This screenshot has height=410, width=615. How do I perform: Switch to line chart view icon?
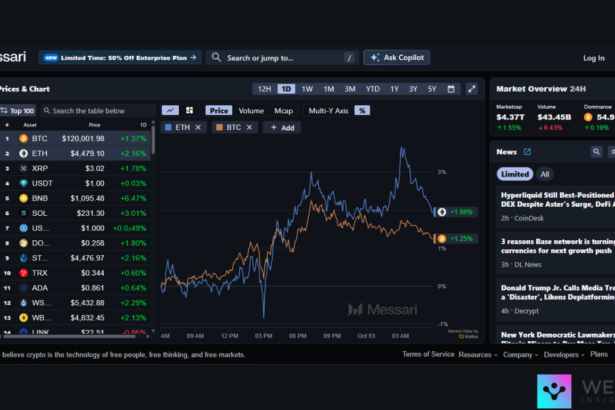point(170,110)
